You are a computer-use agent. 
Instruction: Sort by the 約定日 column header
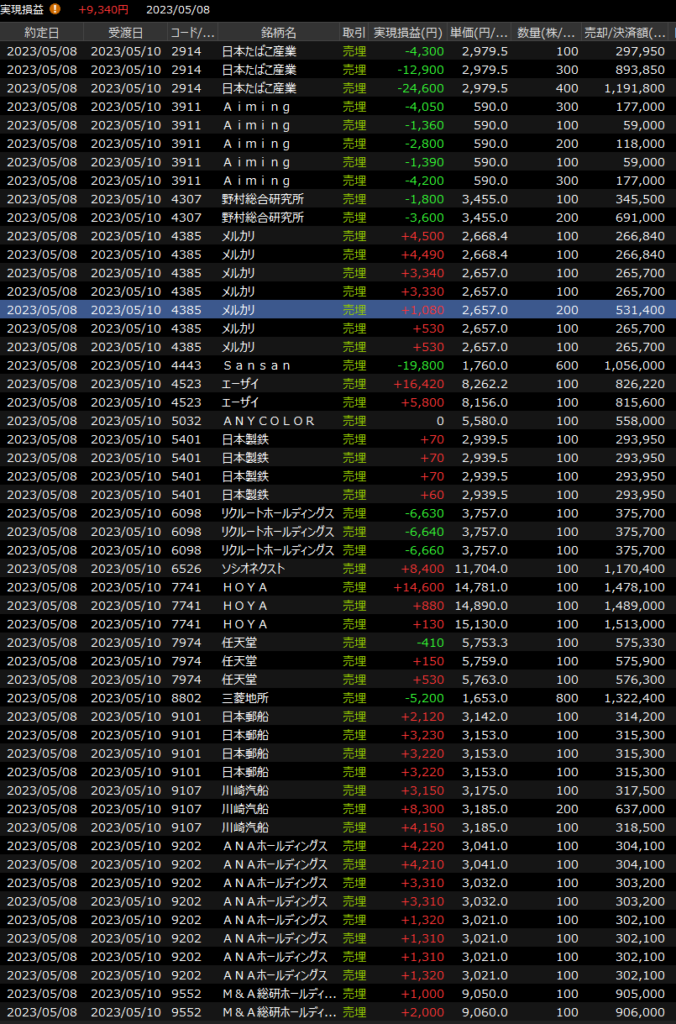(x=41, y=32)
